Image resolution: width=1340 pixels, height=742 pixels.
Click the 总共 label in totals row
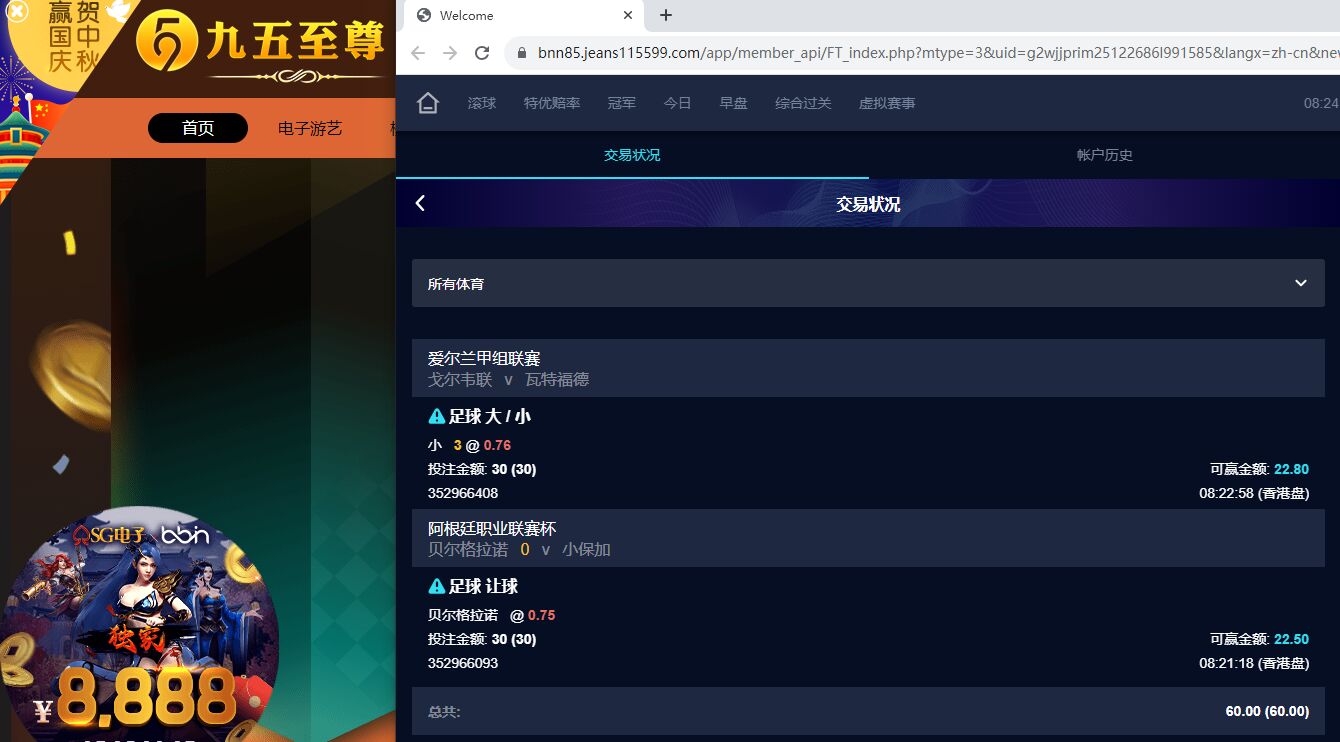point(444,712)
